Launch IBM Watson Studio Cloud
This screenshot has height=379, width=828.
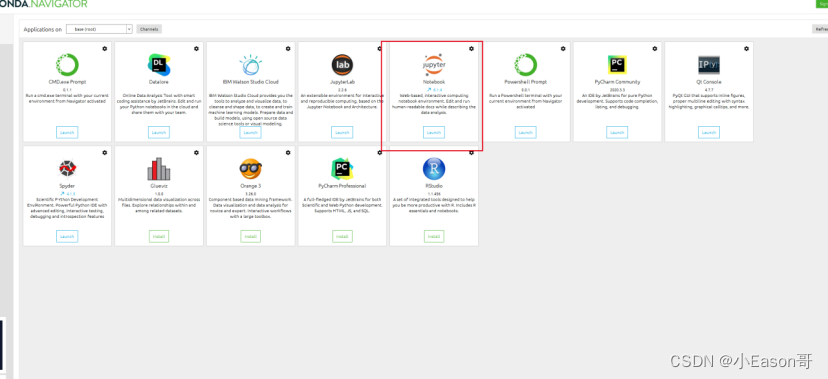coord(250,132)
